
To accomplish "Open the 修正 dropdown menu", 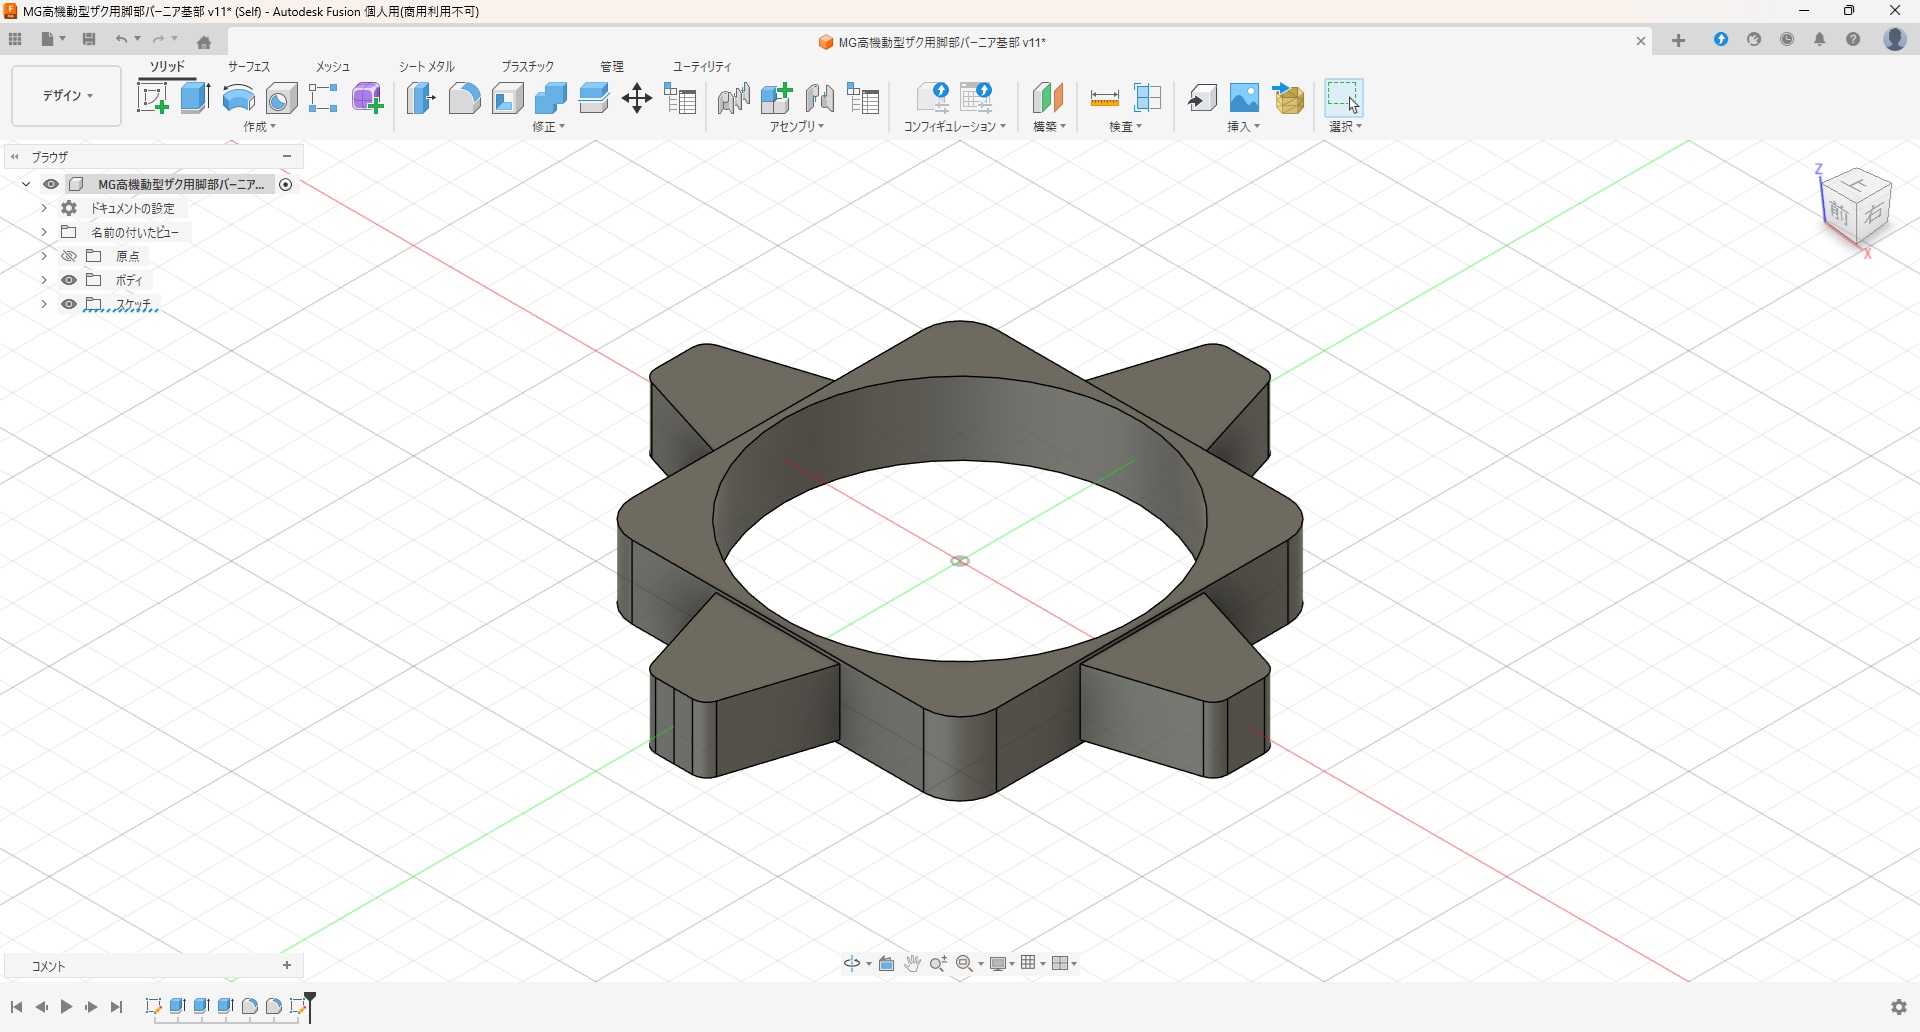I will 548,127.
